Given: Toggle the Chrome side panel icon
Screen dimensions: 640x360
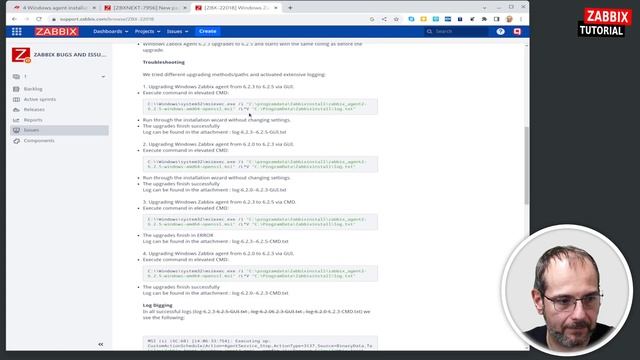Looking at the screenshot, I should (x=497, y=19).
